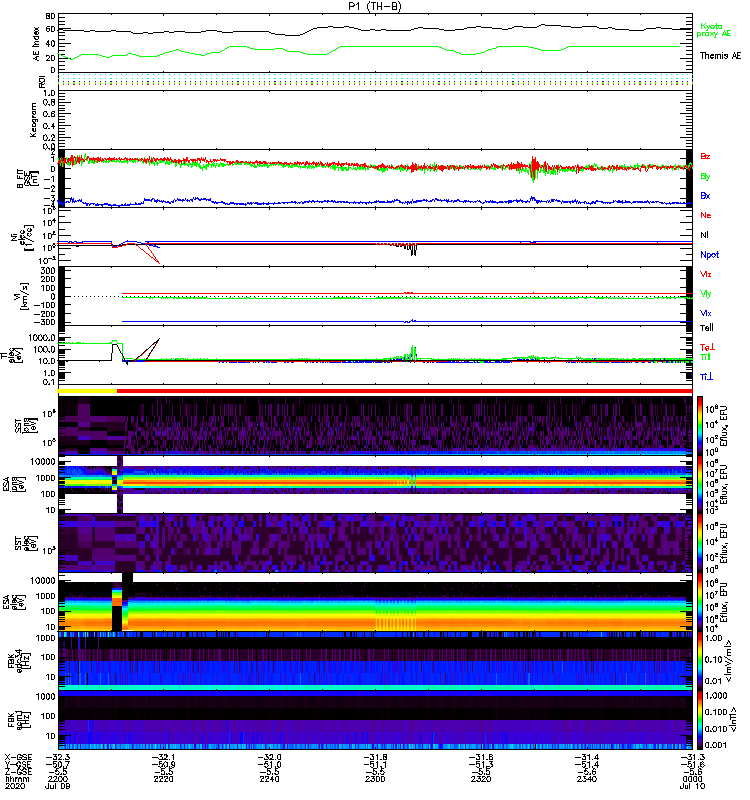Click the -31.4 X-GSE value
This screenshot has height=800, width=750.
coord(586,758)
